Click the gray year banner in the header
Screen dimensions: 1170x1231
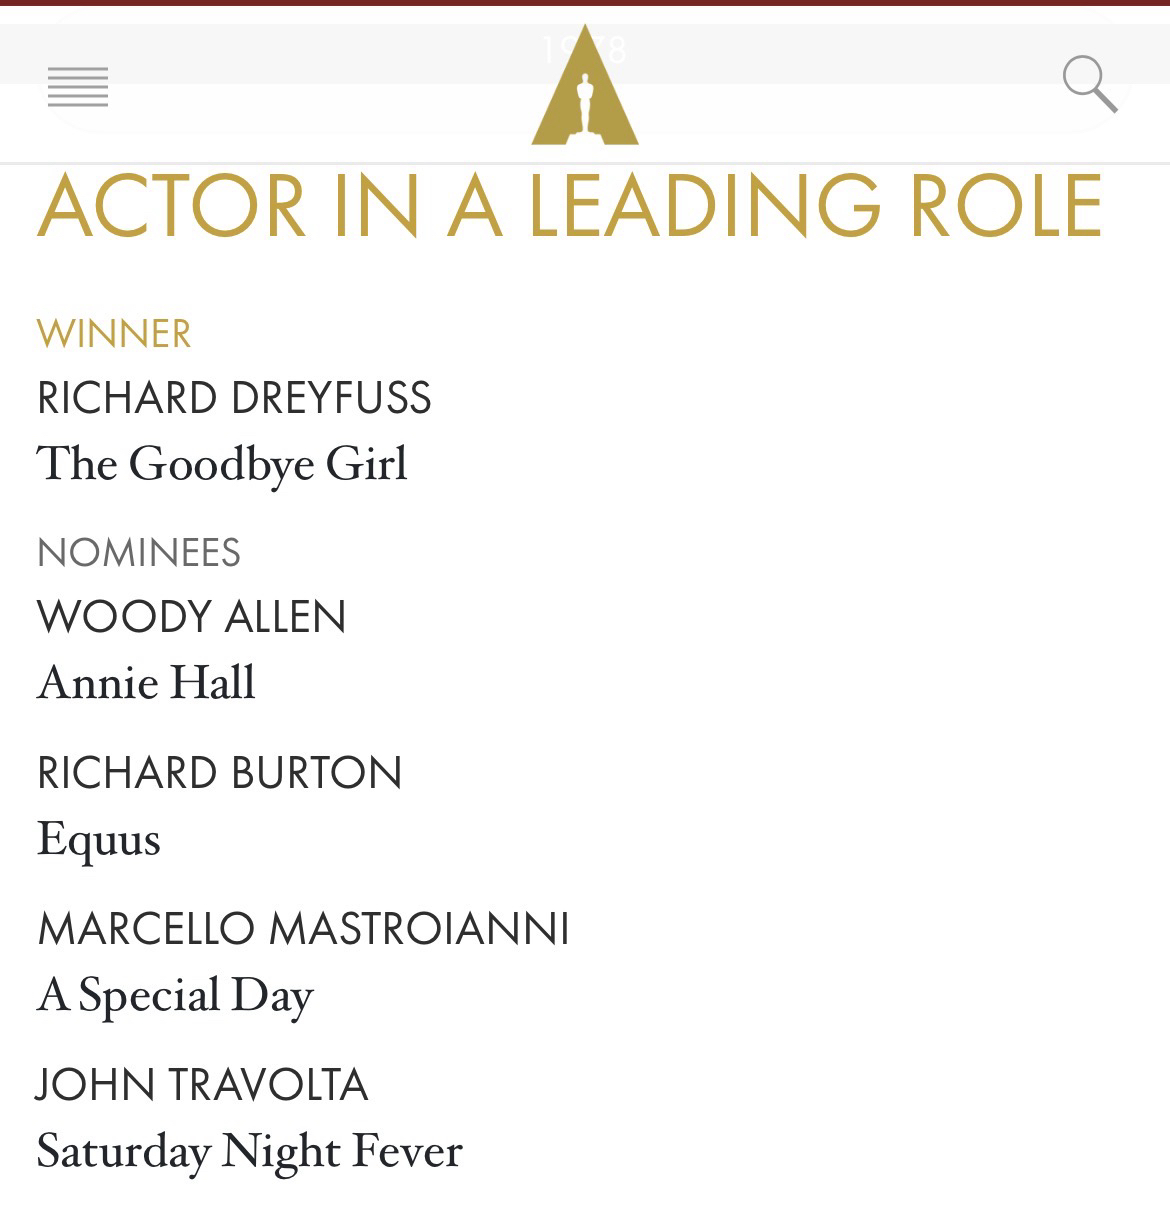tap(300, 50)
